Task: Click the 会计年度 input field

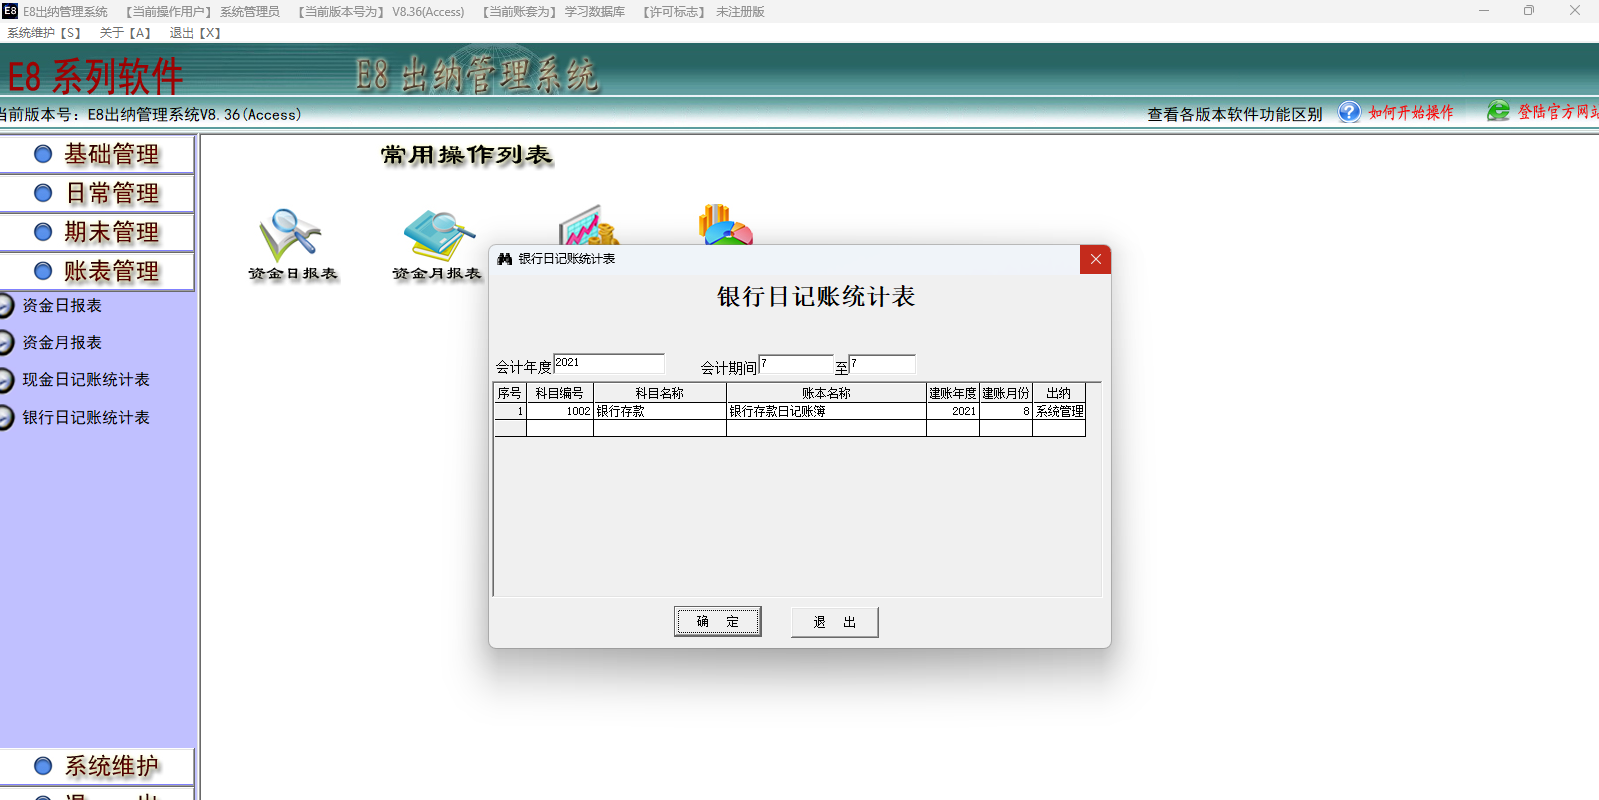Action: point(608,364)
